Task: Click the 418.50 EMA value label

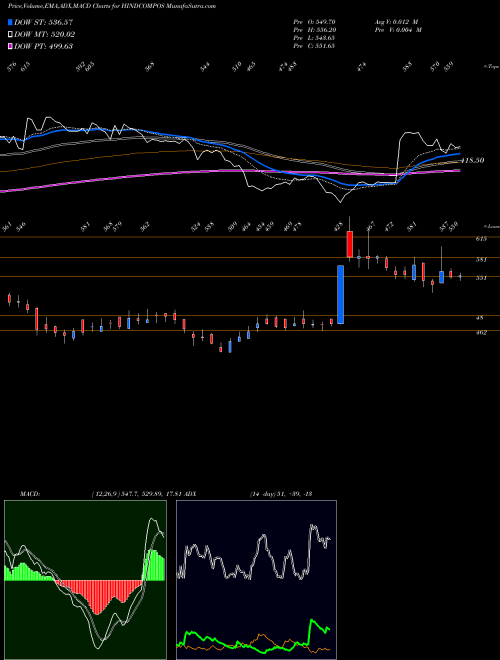Action: (x=473, y=160)
